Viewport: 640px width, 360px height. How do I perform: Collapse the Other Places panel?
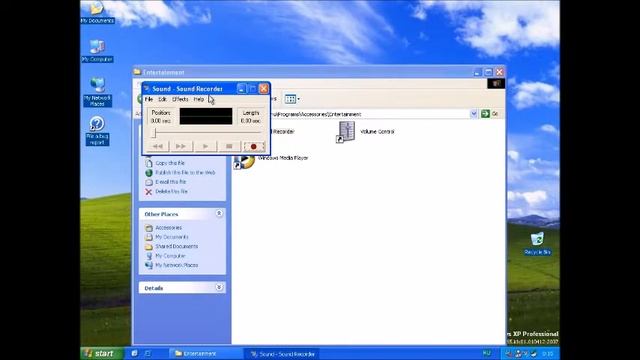tap(219, 213)
